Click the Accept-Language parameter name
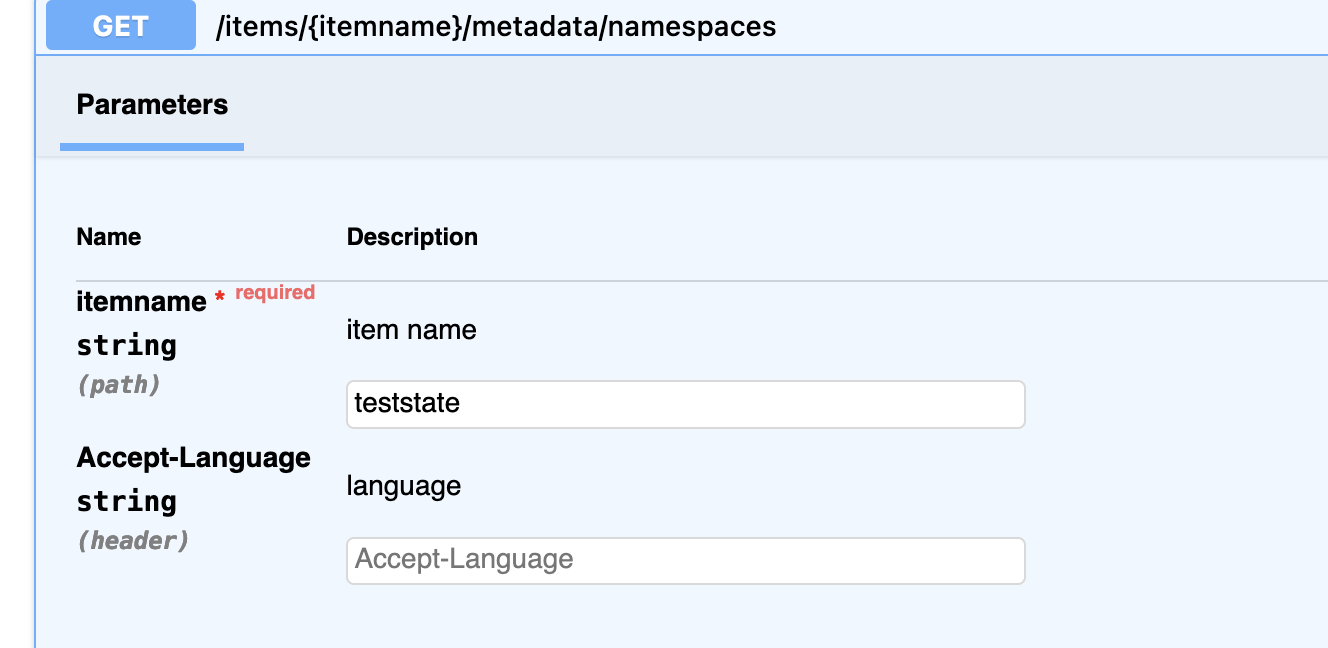This screenshot has height=648, width=1328. pos(194,458)
